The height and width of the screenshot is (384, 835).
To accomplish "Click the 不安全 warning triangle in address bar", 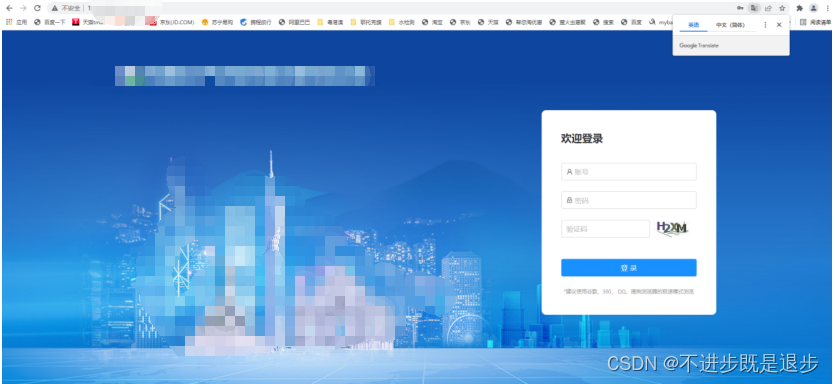I will point(54,8).
